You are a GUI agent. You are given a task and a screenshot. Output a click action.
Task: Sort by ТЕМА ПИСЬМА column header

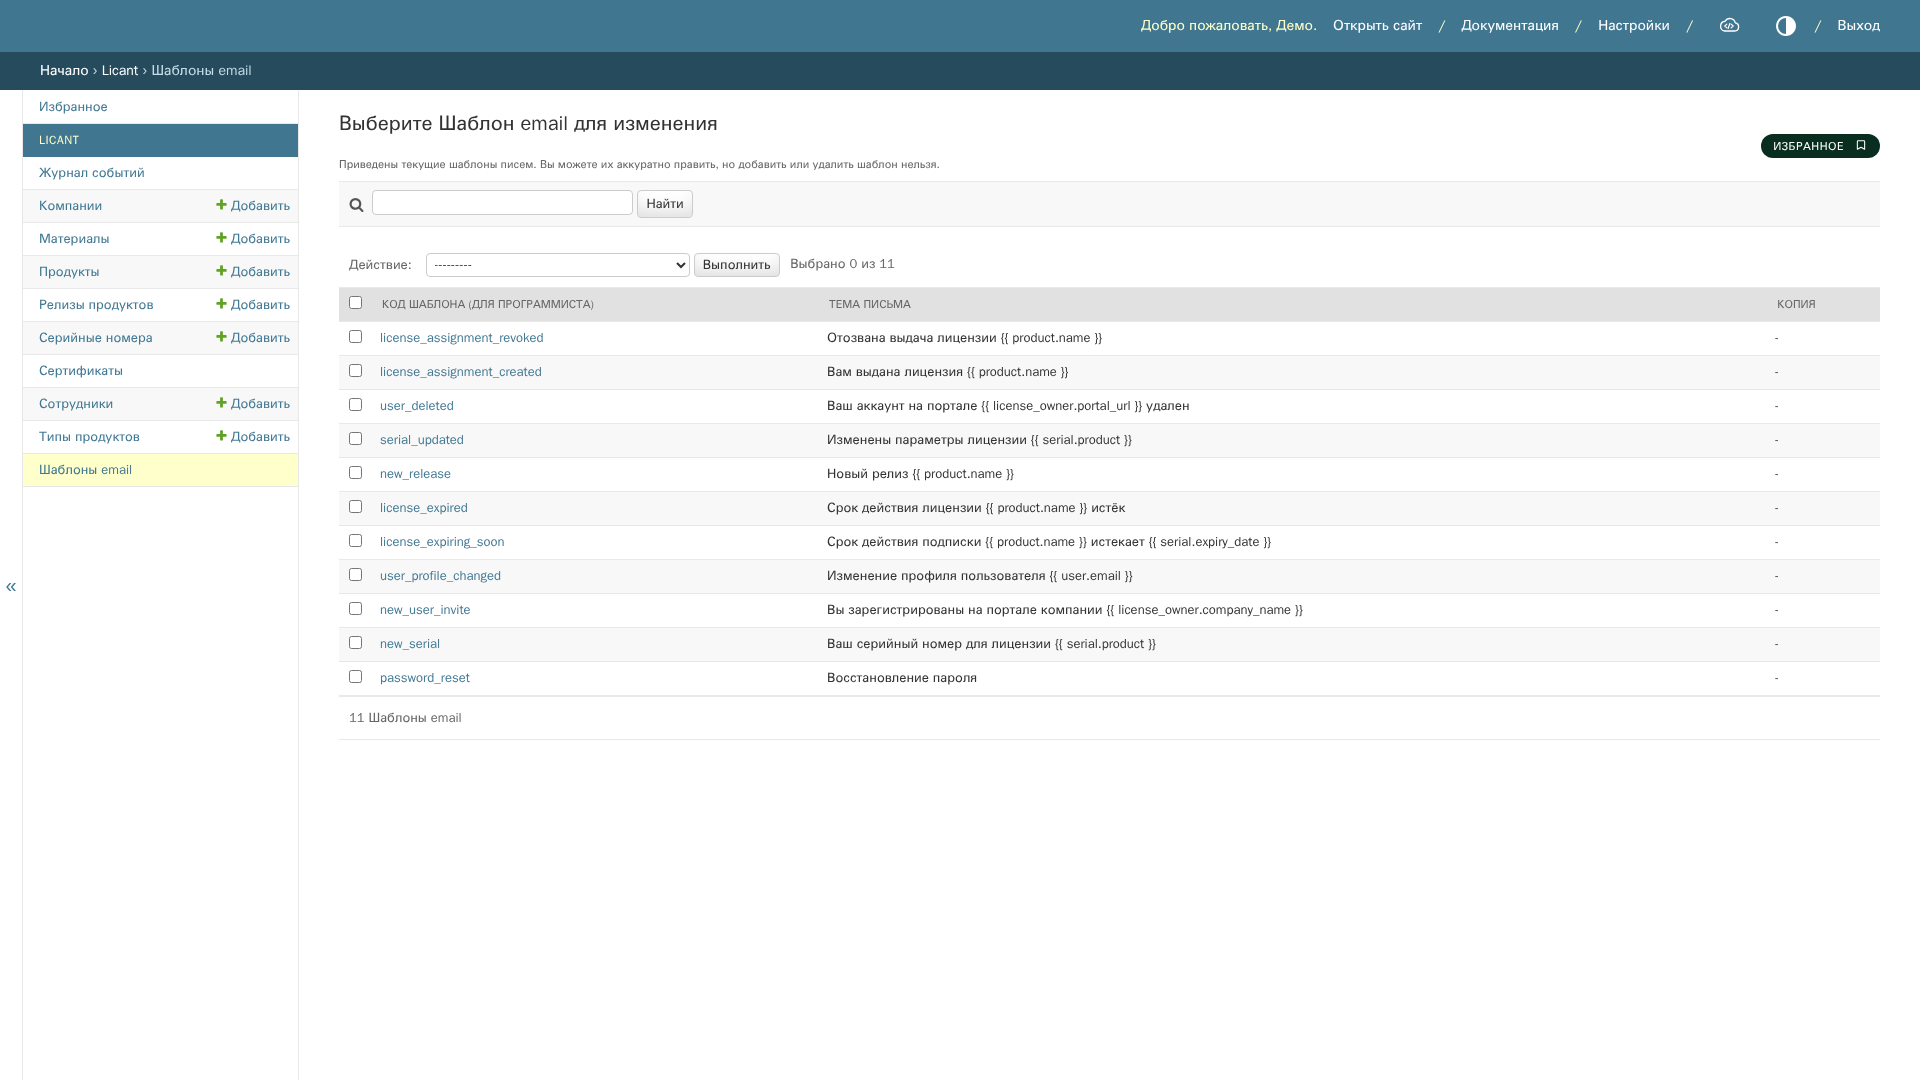(x=869, y=304)
